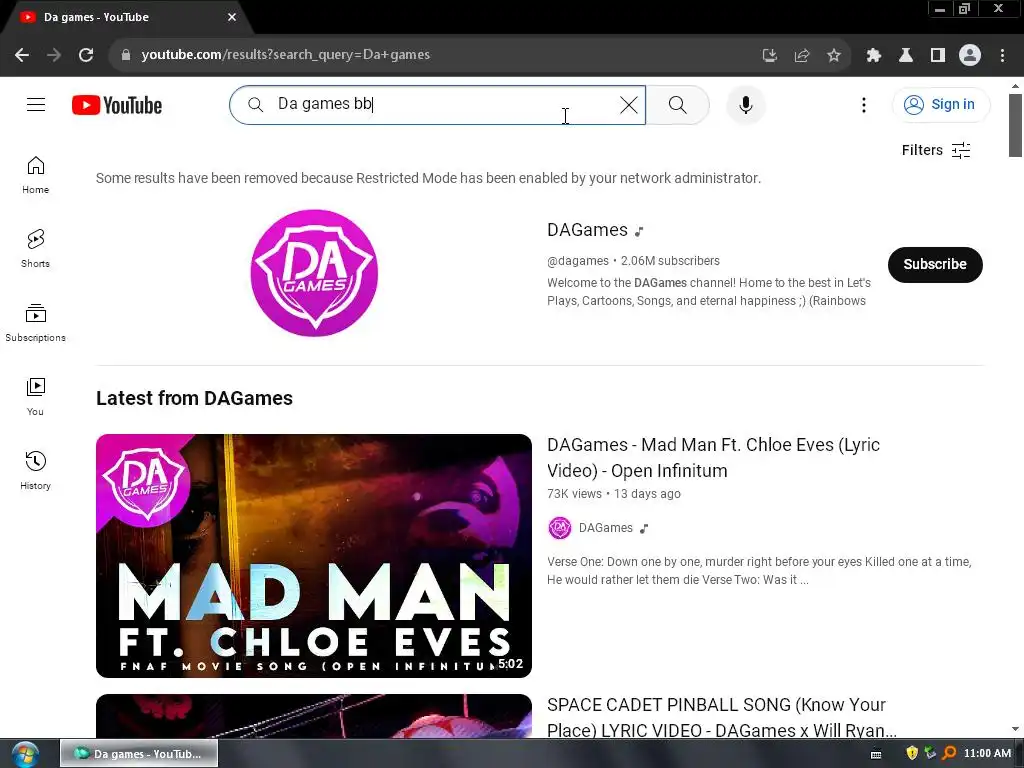This screenshot has height=768, width=1024.
Task: Open You section in sidebar
Action: [35, 396]
